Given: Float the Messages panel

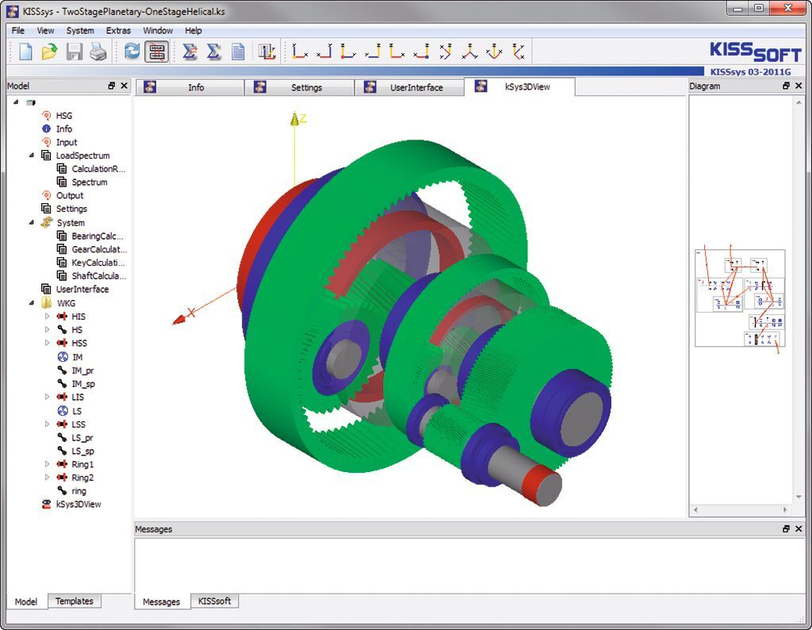Looking at the screenshot, I should [786, 529].
